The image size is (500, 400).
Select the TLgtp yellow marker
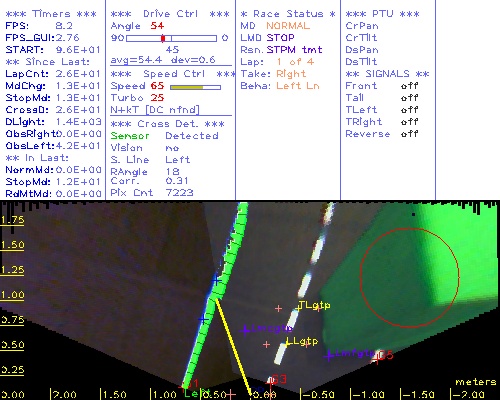[314, 305]
